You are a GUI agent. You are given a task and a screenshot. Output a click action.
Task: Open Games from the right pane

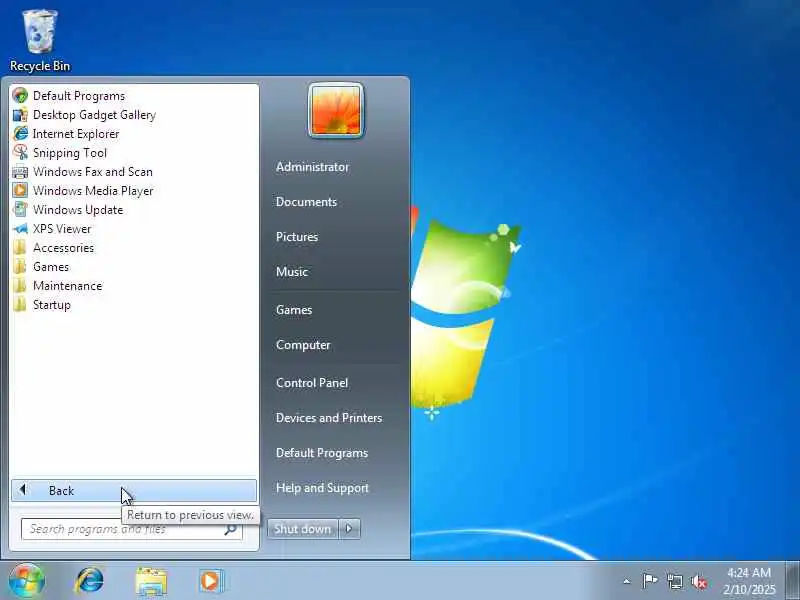(x=294, y=310)
